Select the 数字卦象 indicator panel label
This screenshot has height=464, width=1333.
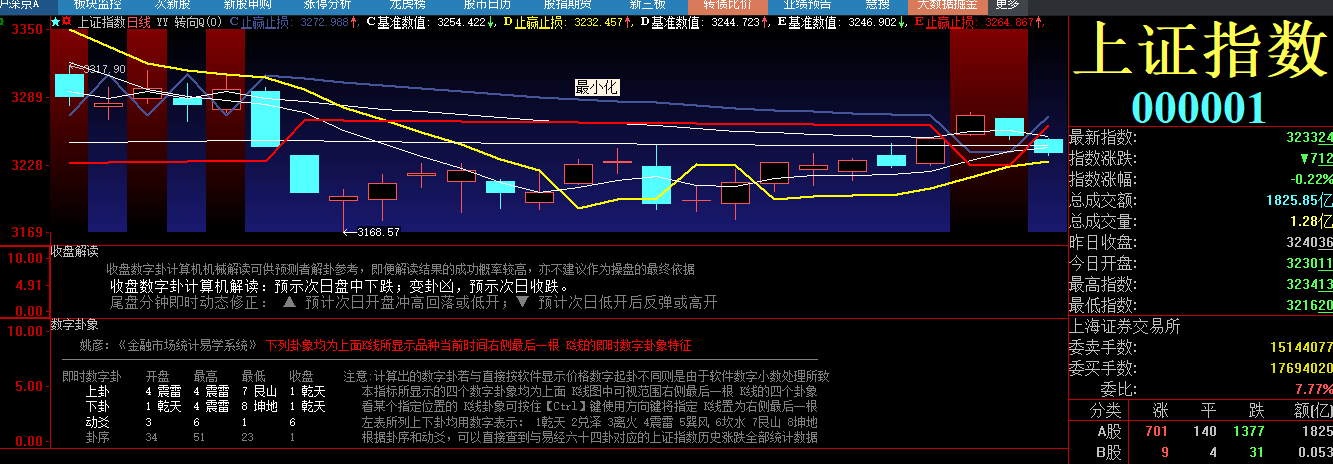click(x=75, y=325)
